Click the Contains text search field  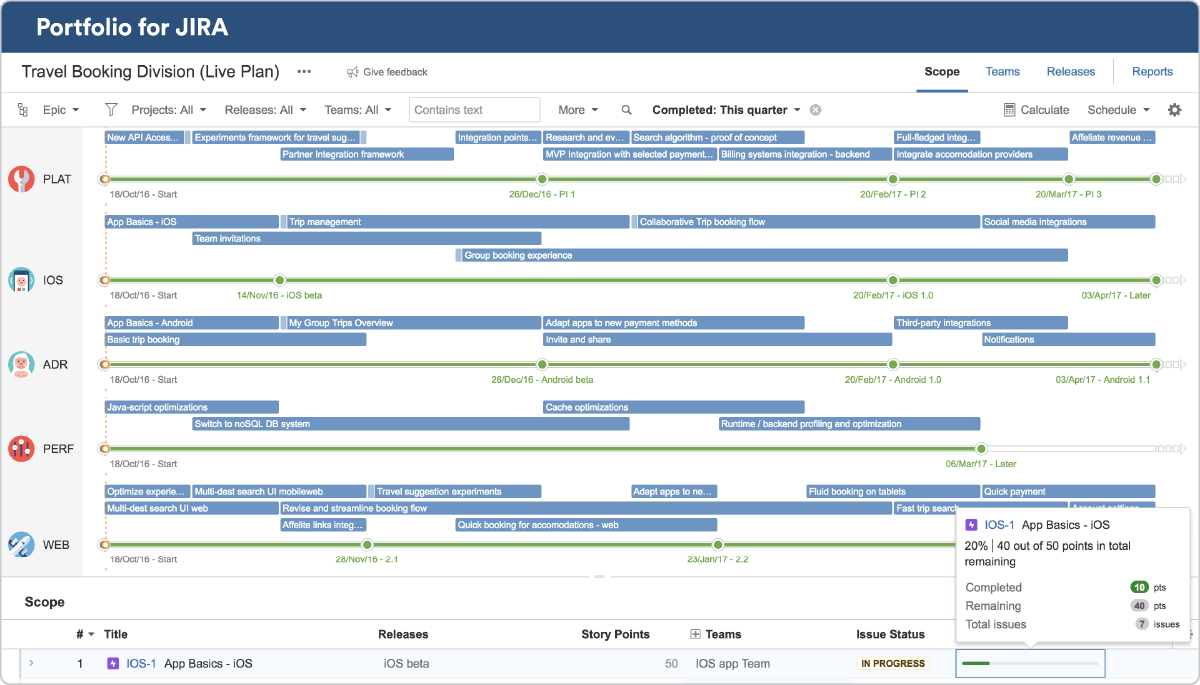tap(474, 110)
